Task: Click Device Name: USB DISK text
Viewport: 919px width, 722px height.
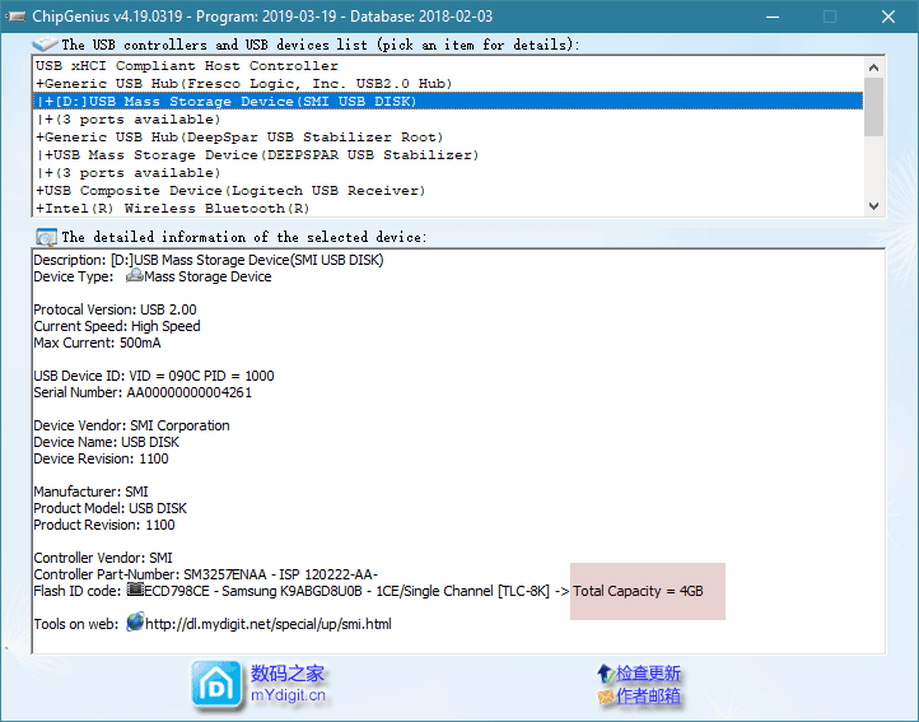Action: pos(106,442)
